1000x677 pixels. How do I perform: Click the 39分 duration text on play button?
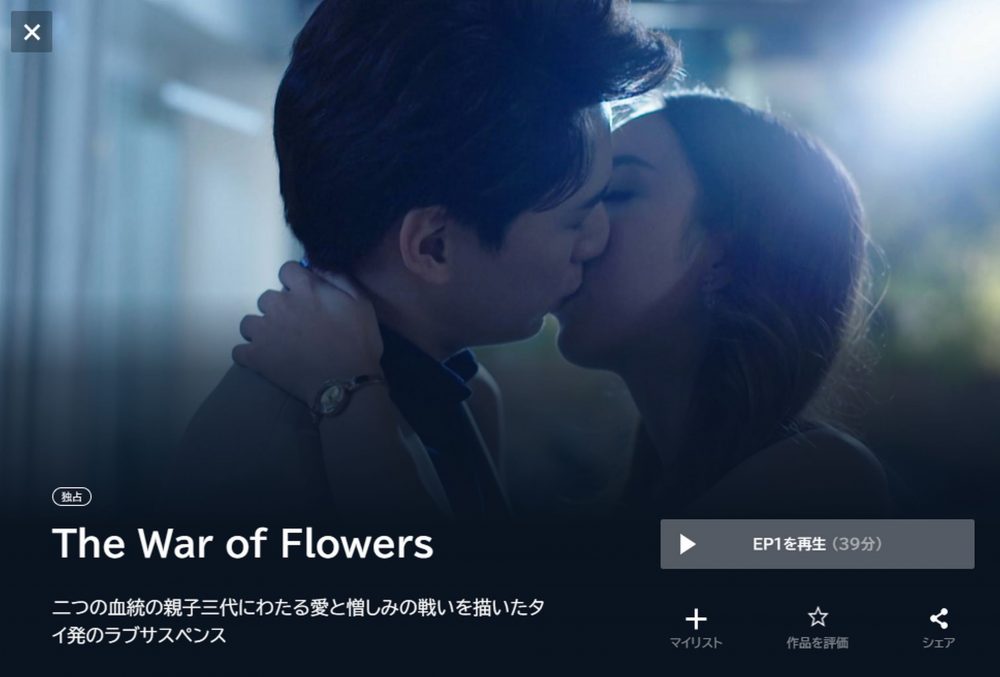[x=857, y=544]
